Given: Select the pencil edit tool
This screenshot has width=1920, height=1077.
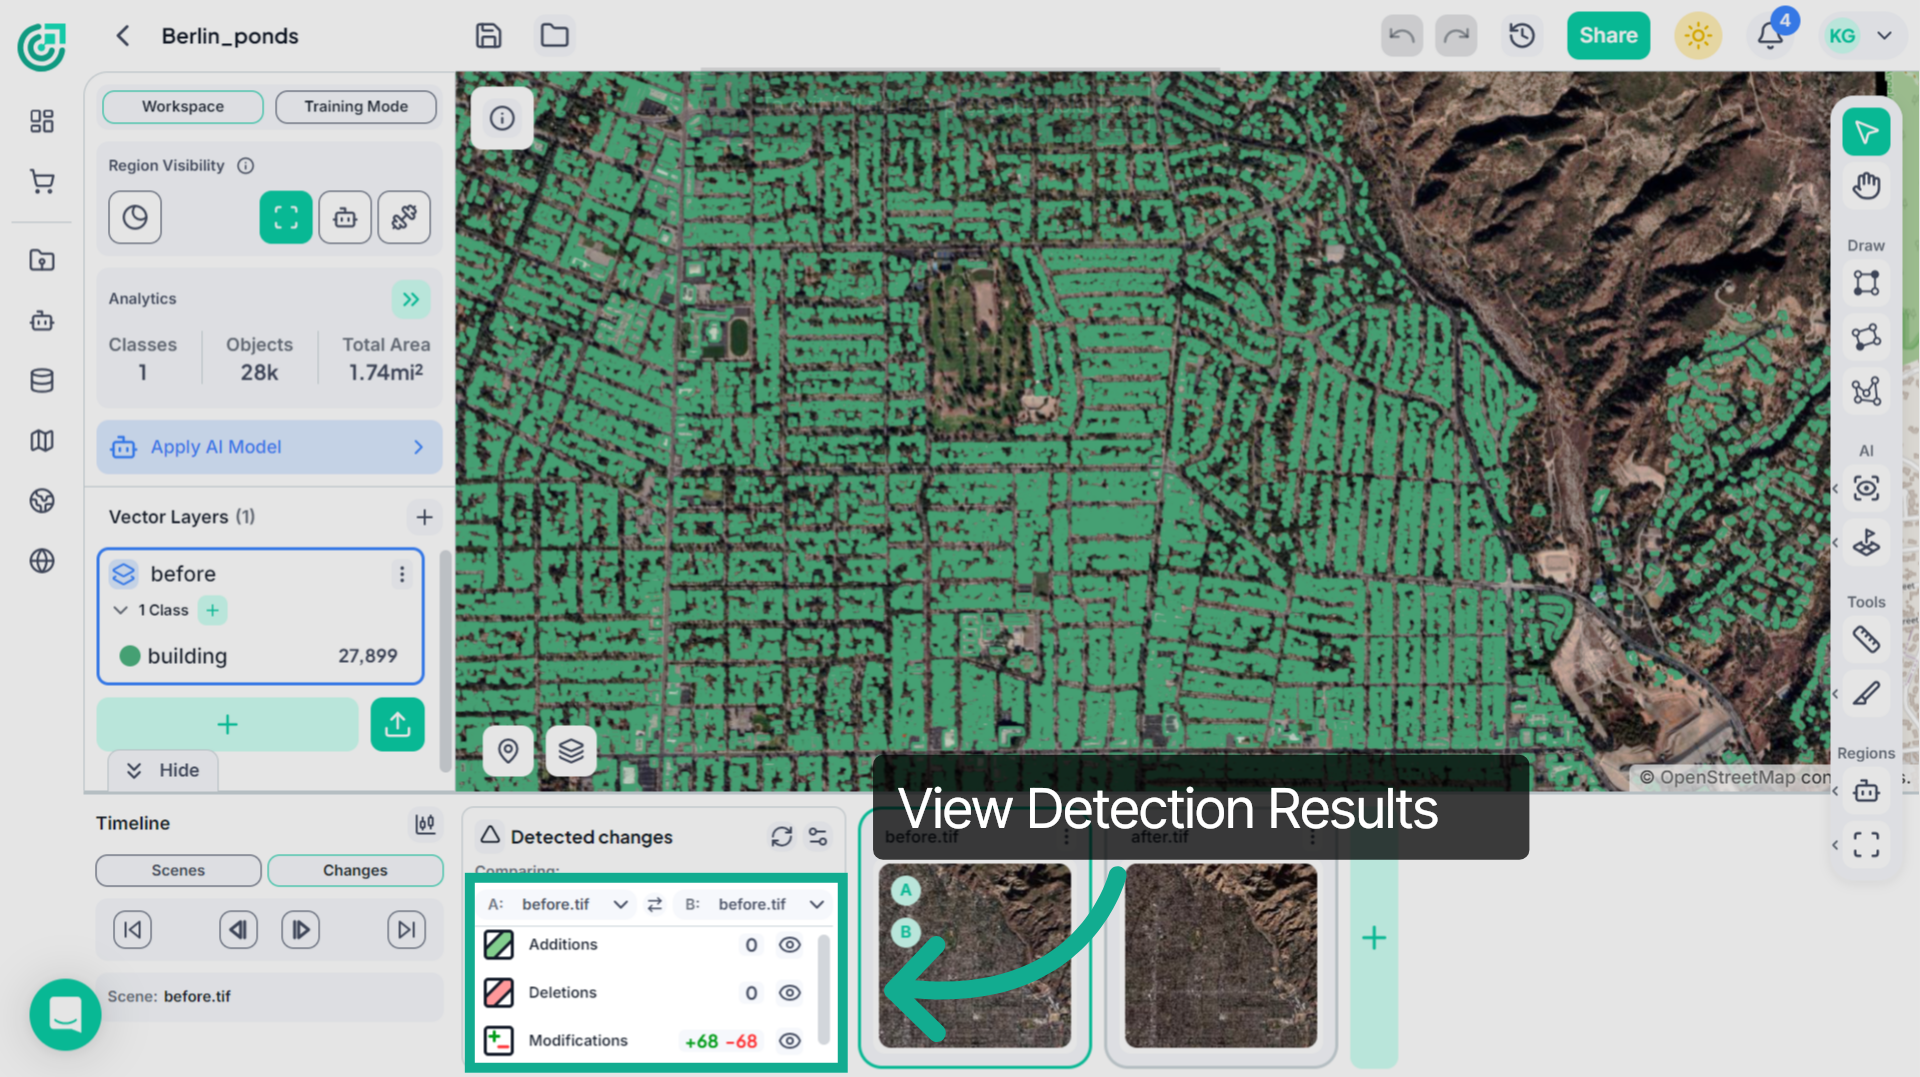Looking at the screenshot, I should click(x=1866, y=693).
